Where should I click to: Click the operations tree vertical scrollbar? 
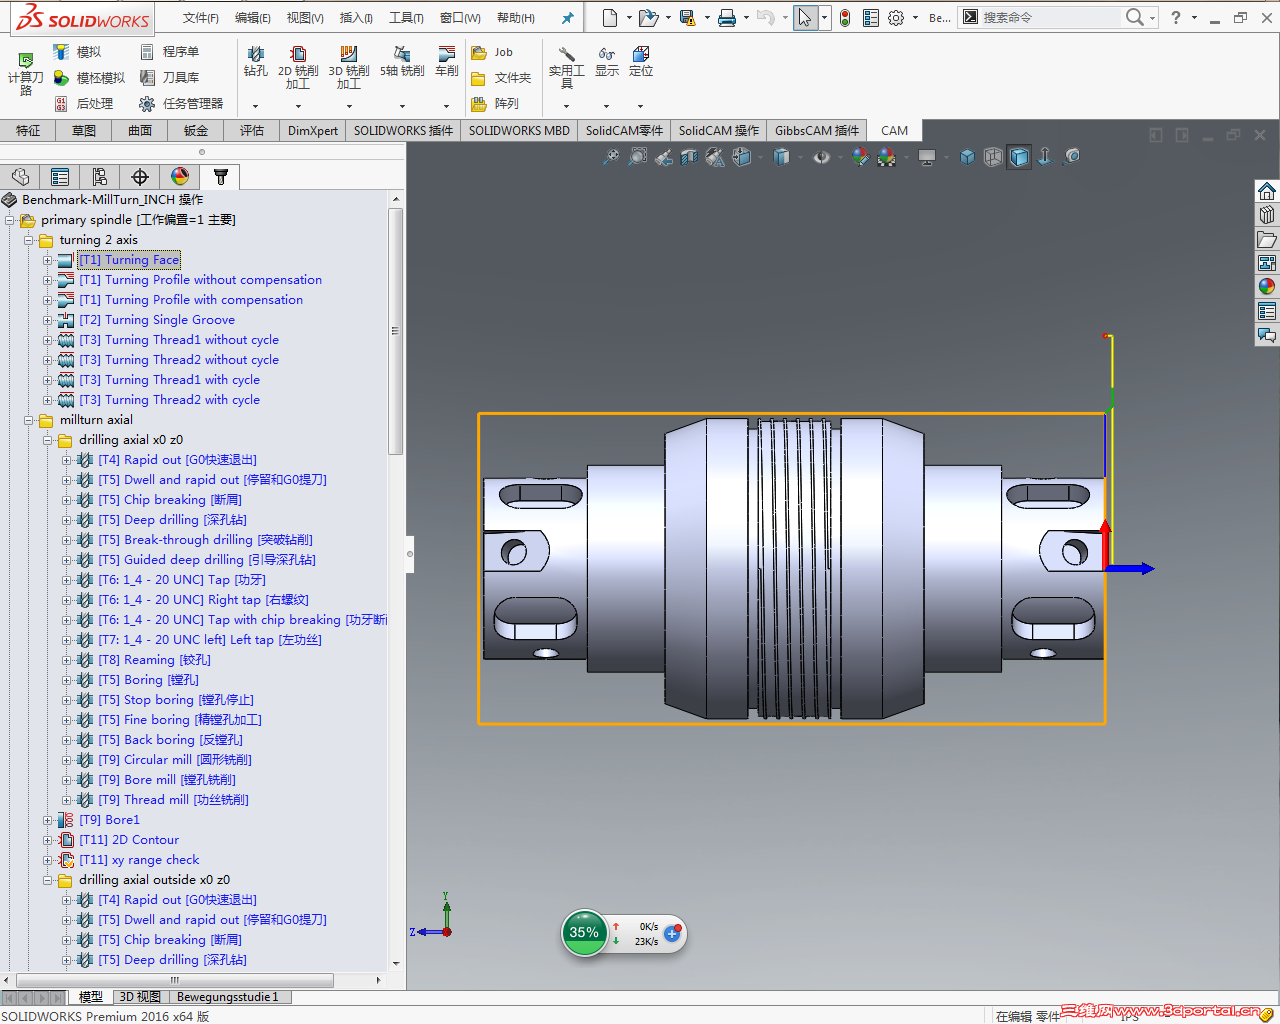[x=395, y=333]
